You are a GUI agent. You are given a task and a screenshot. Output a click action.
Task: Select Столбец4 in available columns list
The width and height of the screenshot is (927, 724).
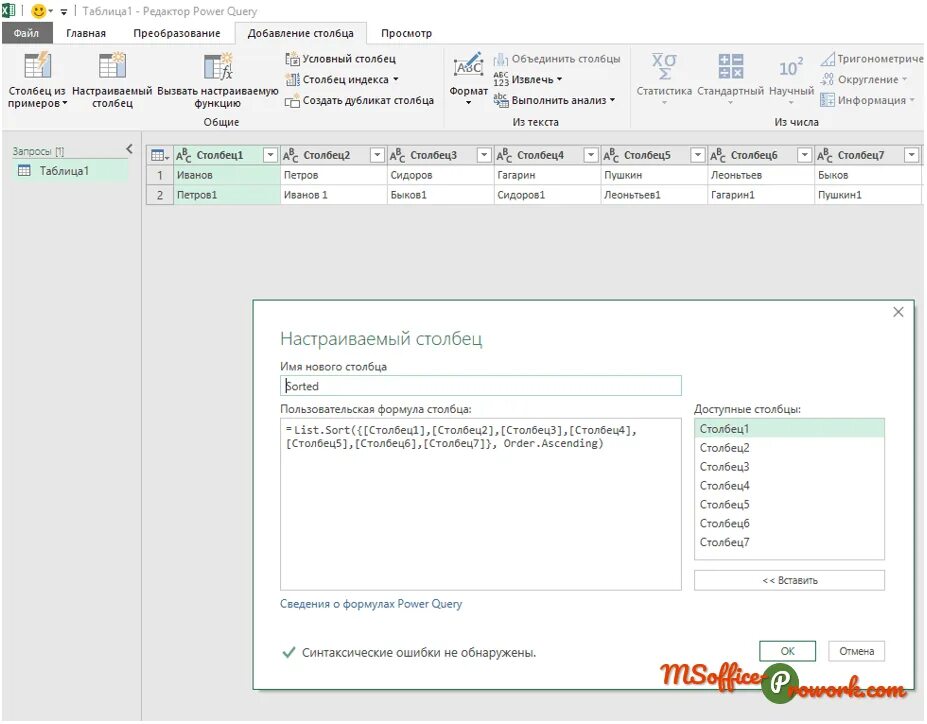(x=789, y=486)
